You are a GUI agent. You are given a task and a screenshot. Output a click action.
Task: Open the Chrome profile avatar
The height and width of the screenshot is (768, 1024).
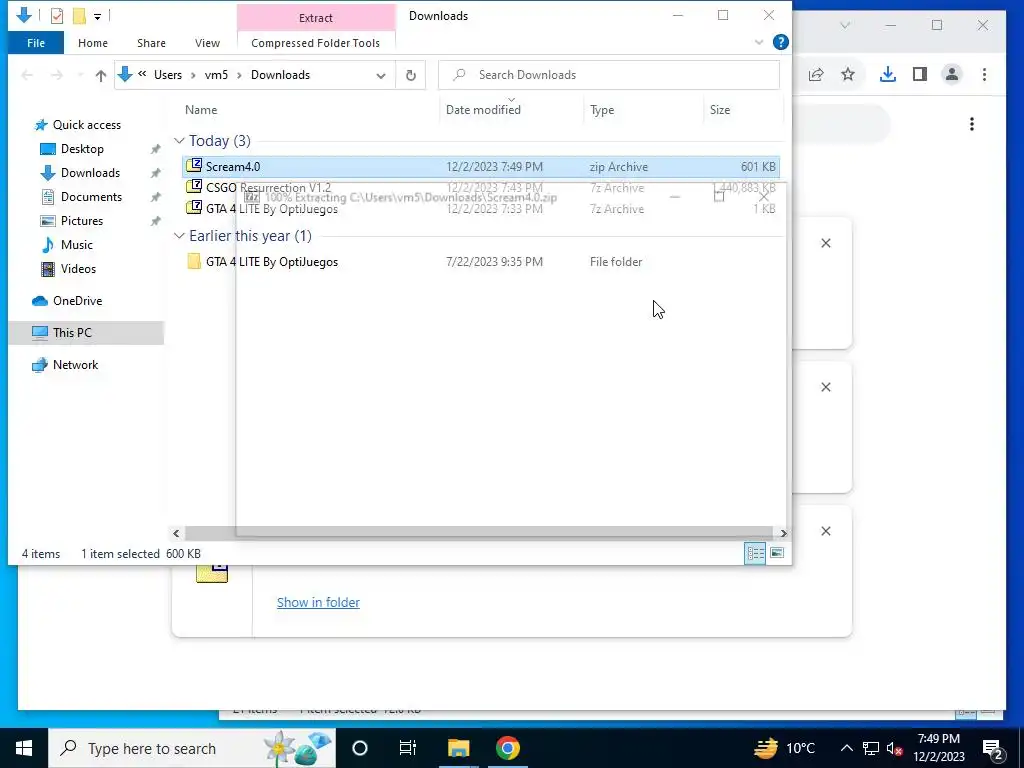click(x=952, y=74)
